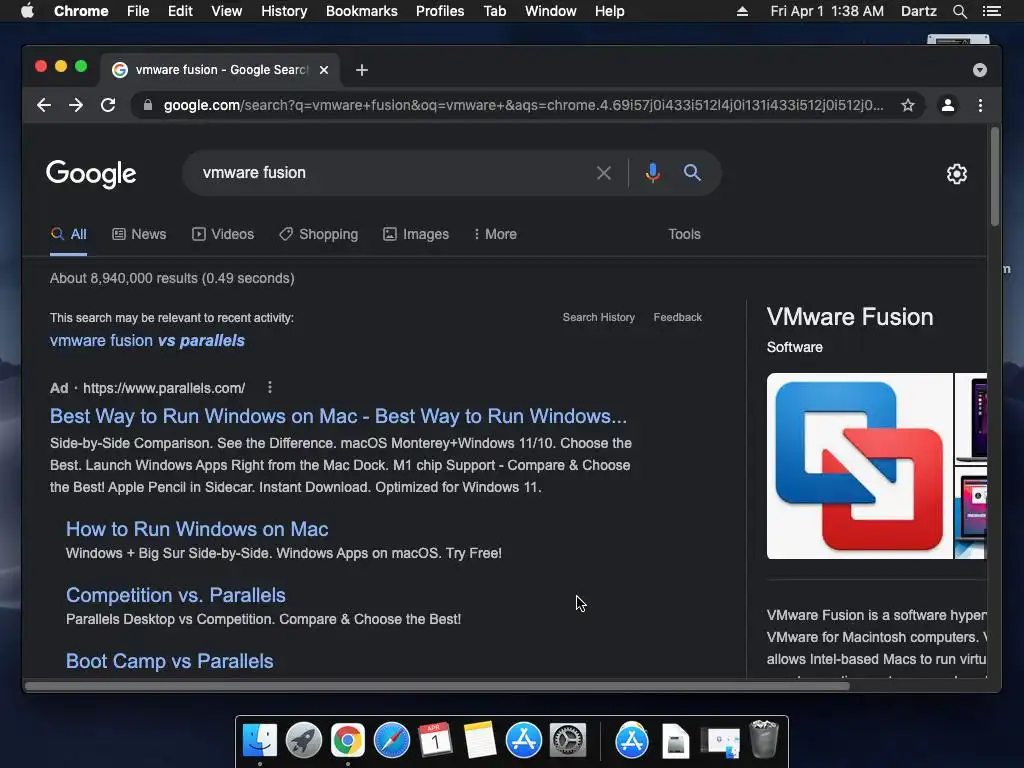Open Chrome's three-dot menu
This screenshot has height=768, width=1024.
click(980, 105)
